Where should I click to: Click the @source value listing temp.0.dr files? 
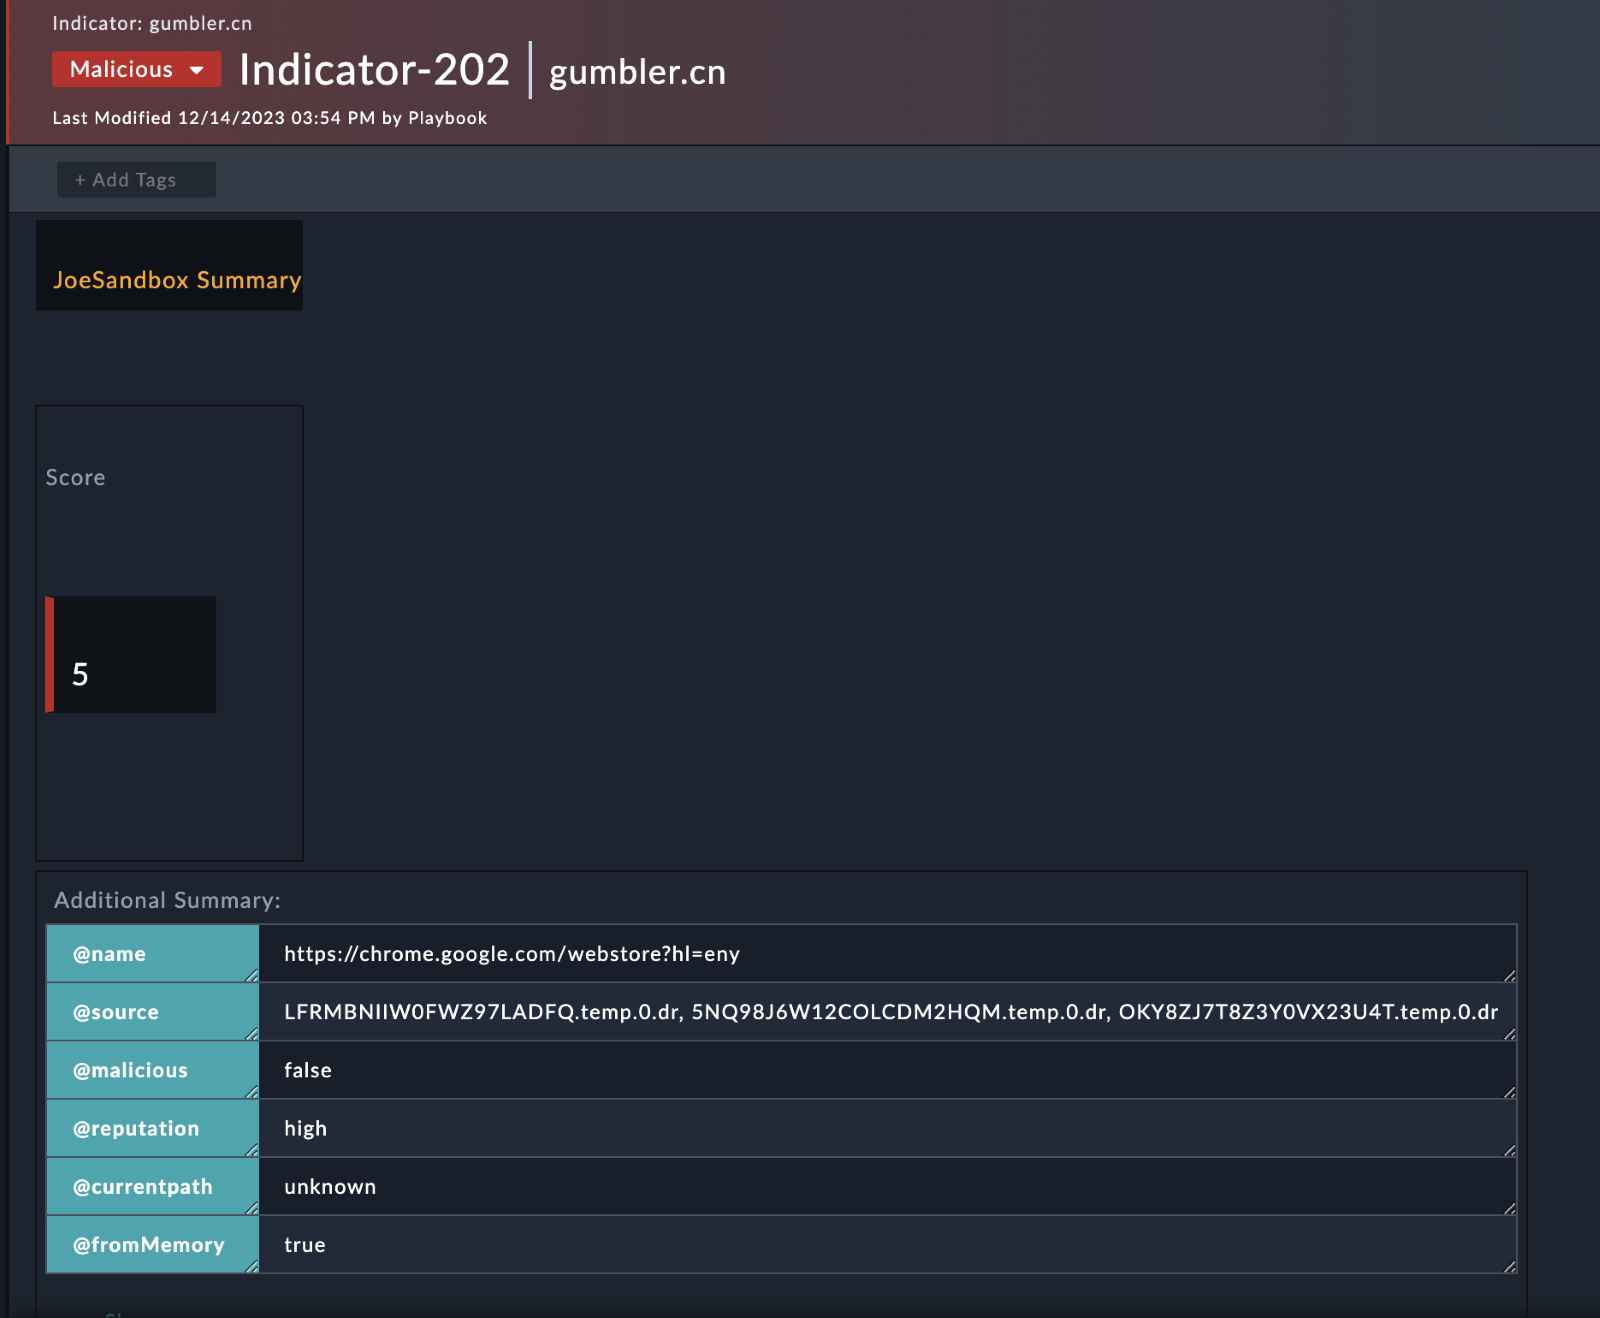(x=890, y=1012)
